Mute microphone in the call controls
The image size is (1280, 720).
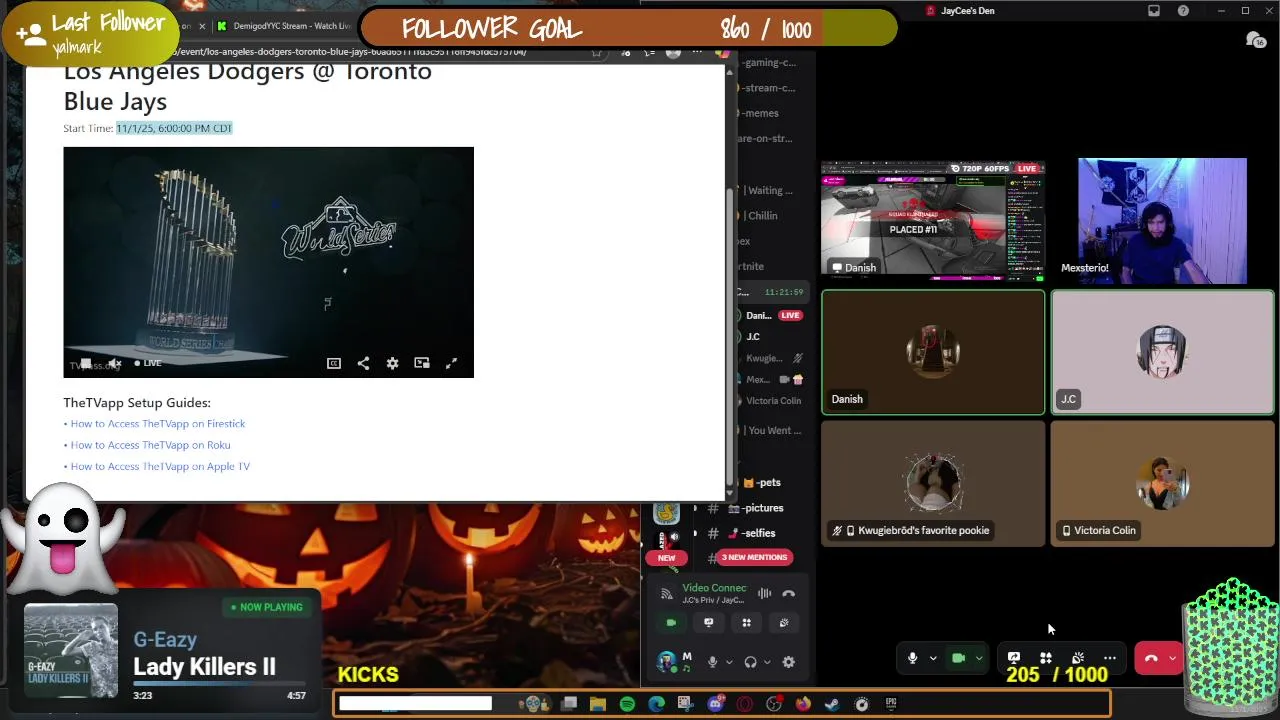tap(912, 658)
